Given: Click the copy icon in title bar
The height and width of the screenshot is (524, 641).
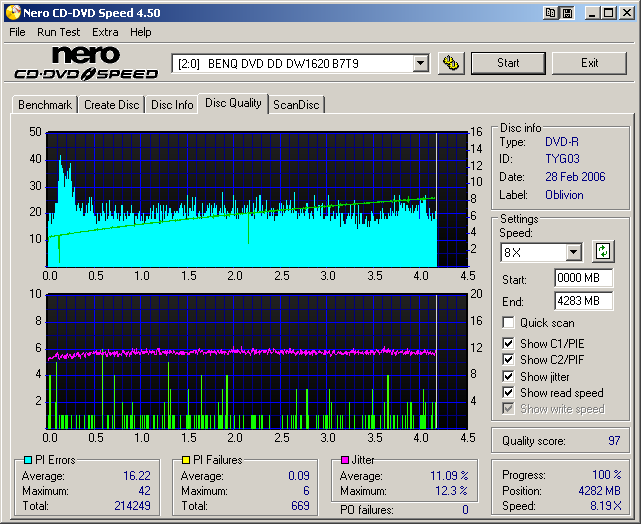Looking at the screenshot, I should click(551, 13).
